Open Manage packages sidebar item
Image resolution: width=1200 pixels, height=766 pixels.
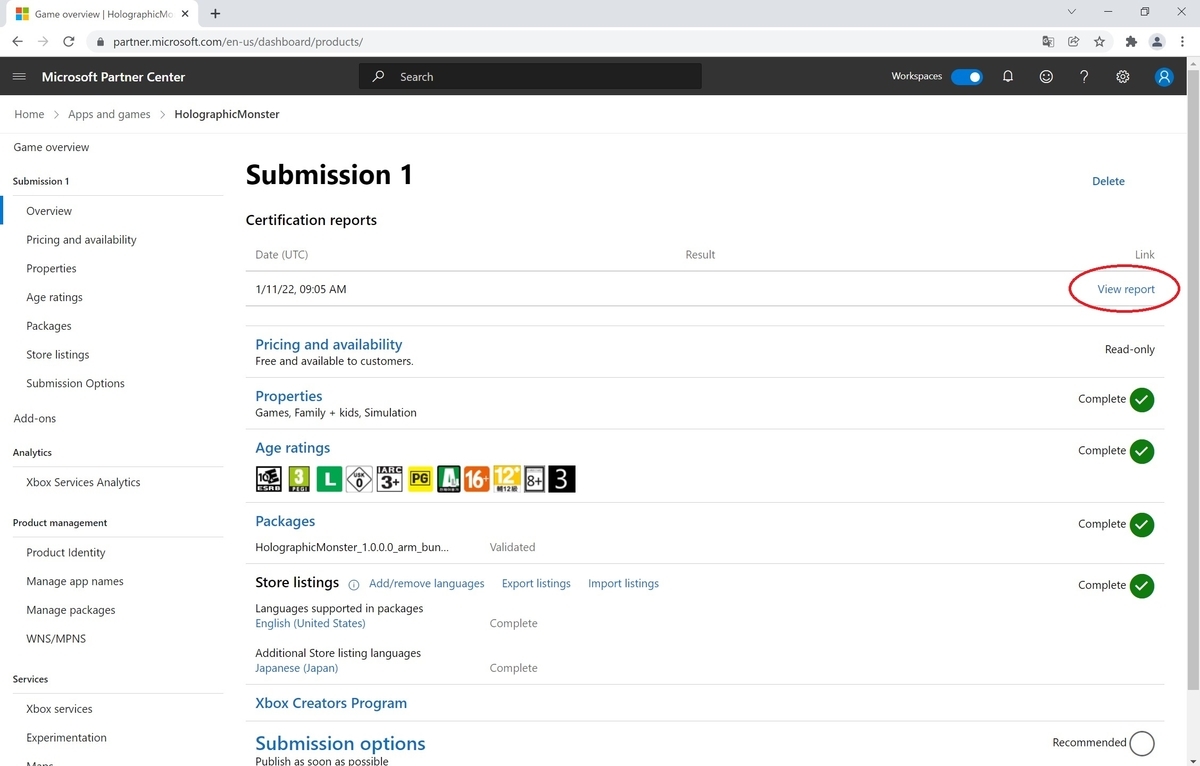coord(71,610)
